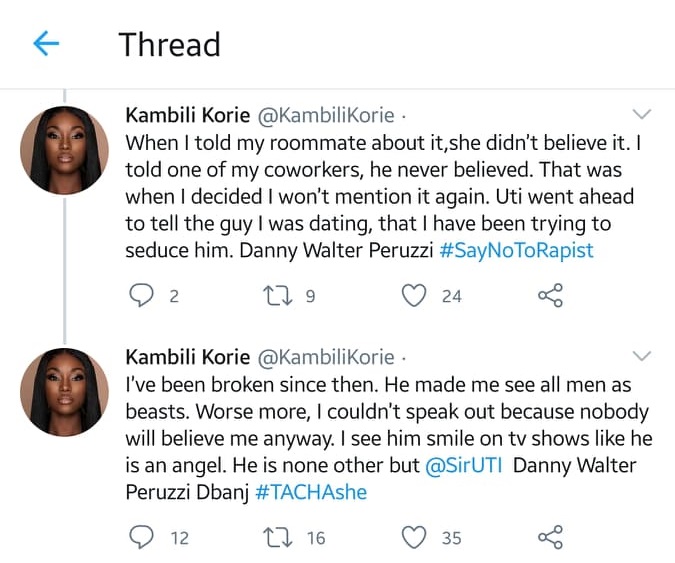Open the first tweet's profile picture

point(64,149)
